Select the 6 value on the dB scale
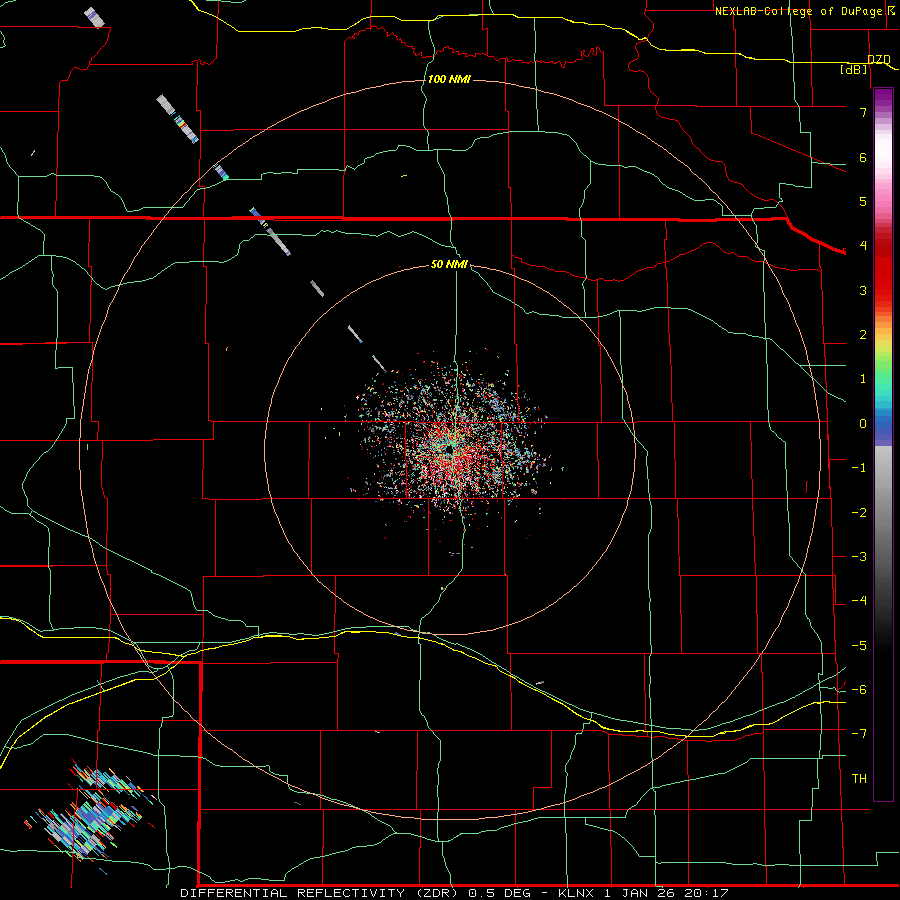Viewport: 900px width, 900px height. click(x=863, y=157)
